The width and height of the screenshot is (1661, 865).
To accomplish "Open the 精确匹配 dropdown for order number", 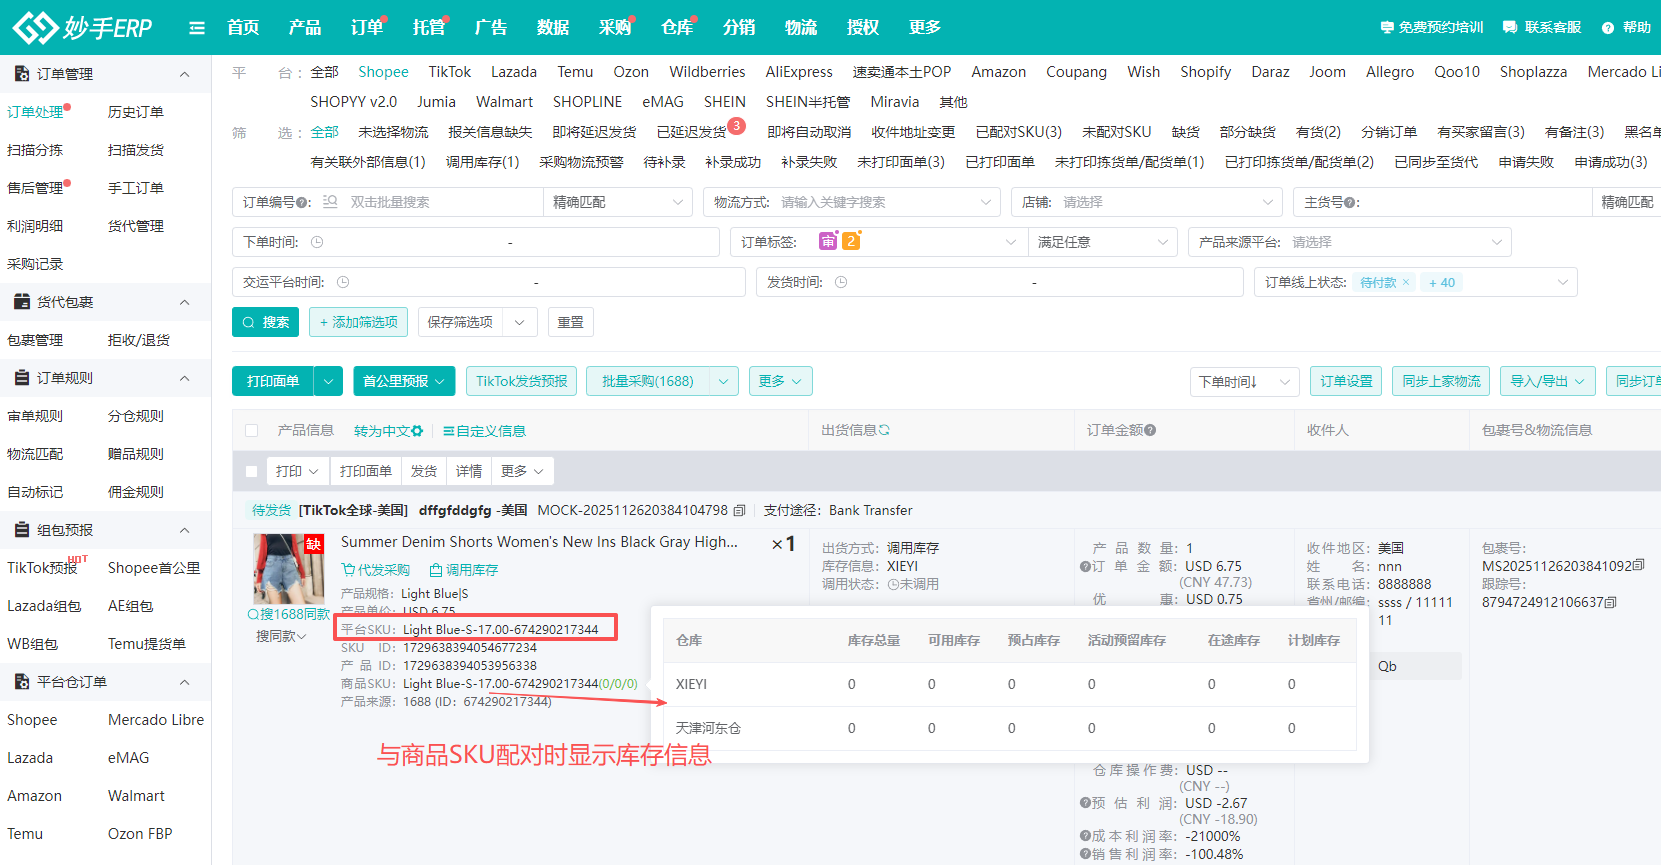I will (618, 202).
